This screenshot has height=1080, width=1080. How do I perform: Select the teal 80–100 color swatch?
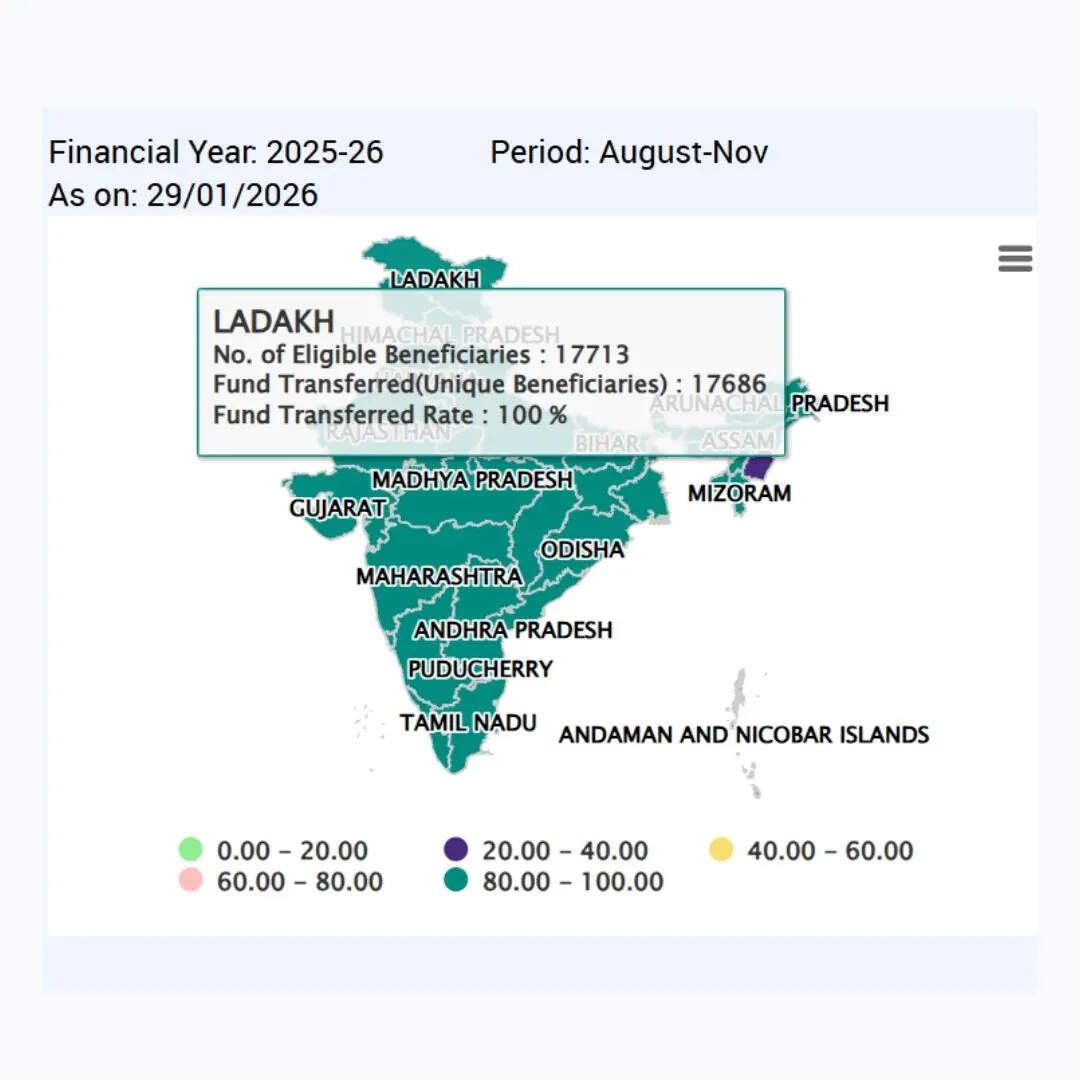456,882
